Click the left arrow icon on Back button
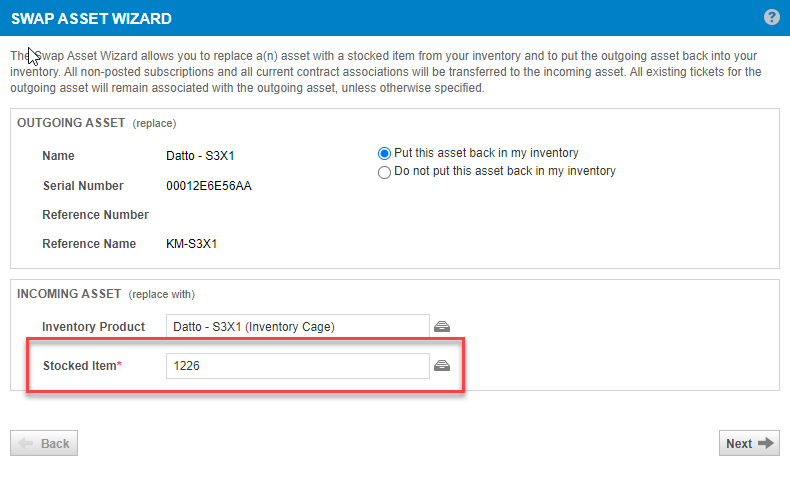Viewport: 790px width, 479px height. pyautogui.click(x=25, y=443)
